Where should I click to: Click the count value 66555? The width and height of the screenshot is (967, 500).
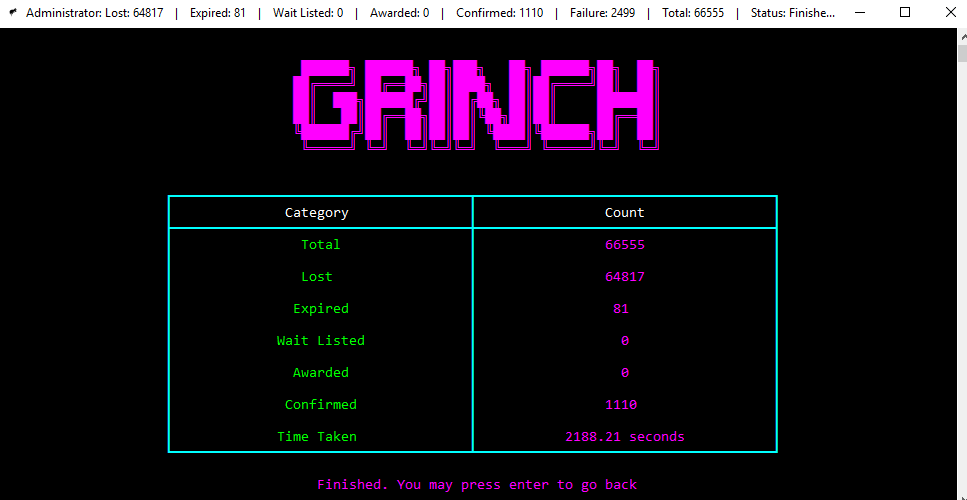[625, 245]
